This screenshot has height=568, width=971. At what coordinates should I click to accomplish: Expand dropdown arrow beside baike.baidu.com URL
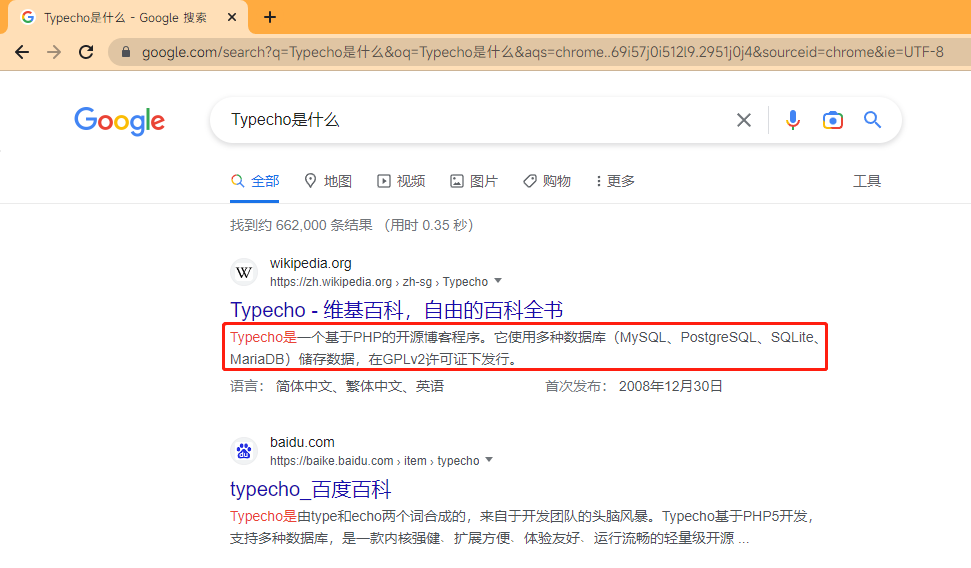click(489, 460)
